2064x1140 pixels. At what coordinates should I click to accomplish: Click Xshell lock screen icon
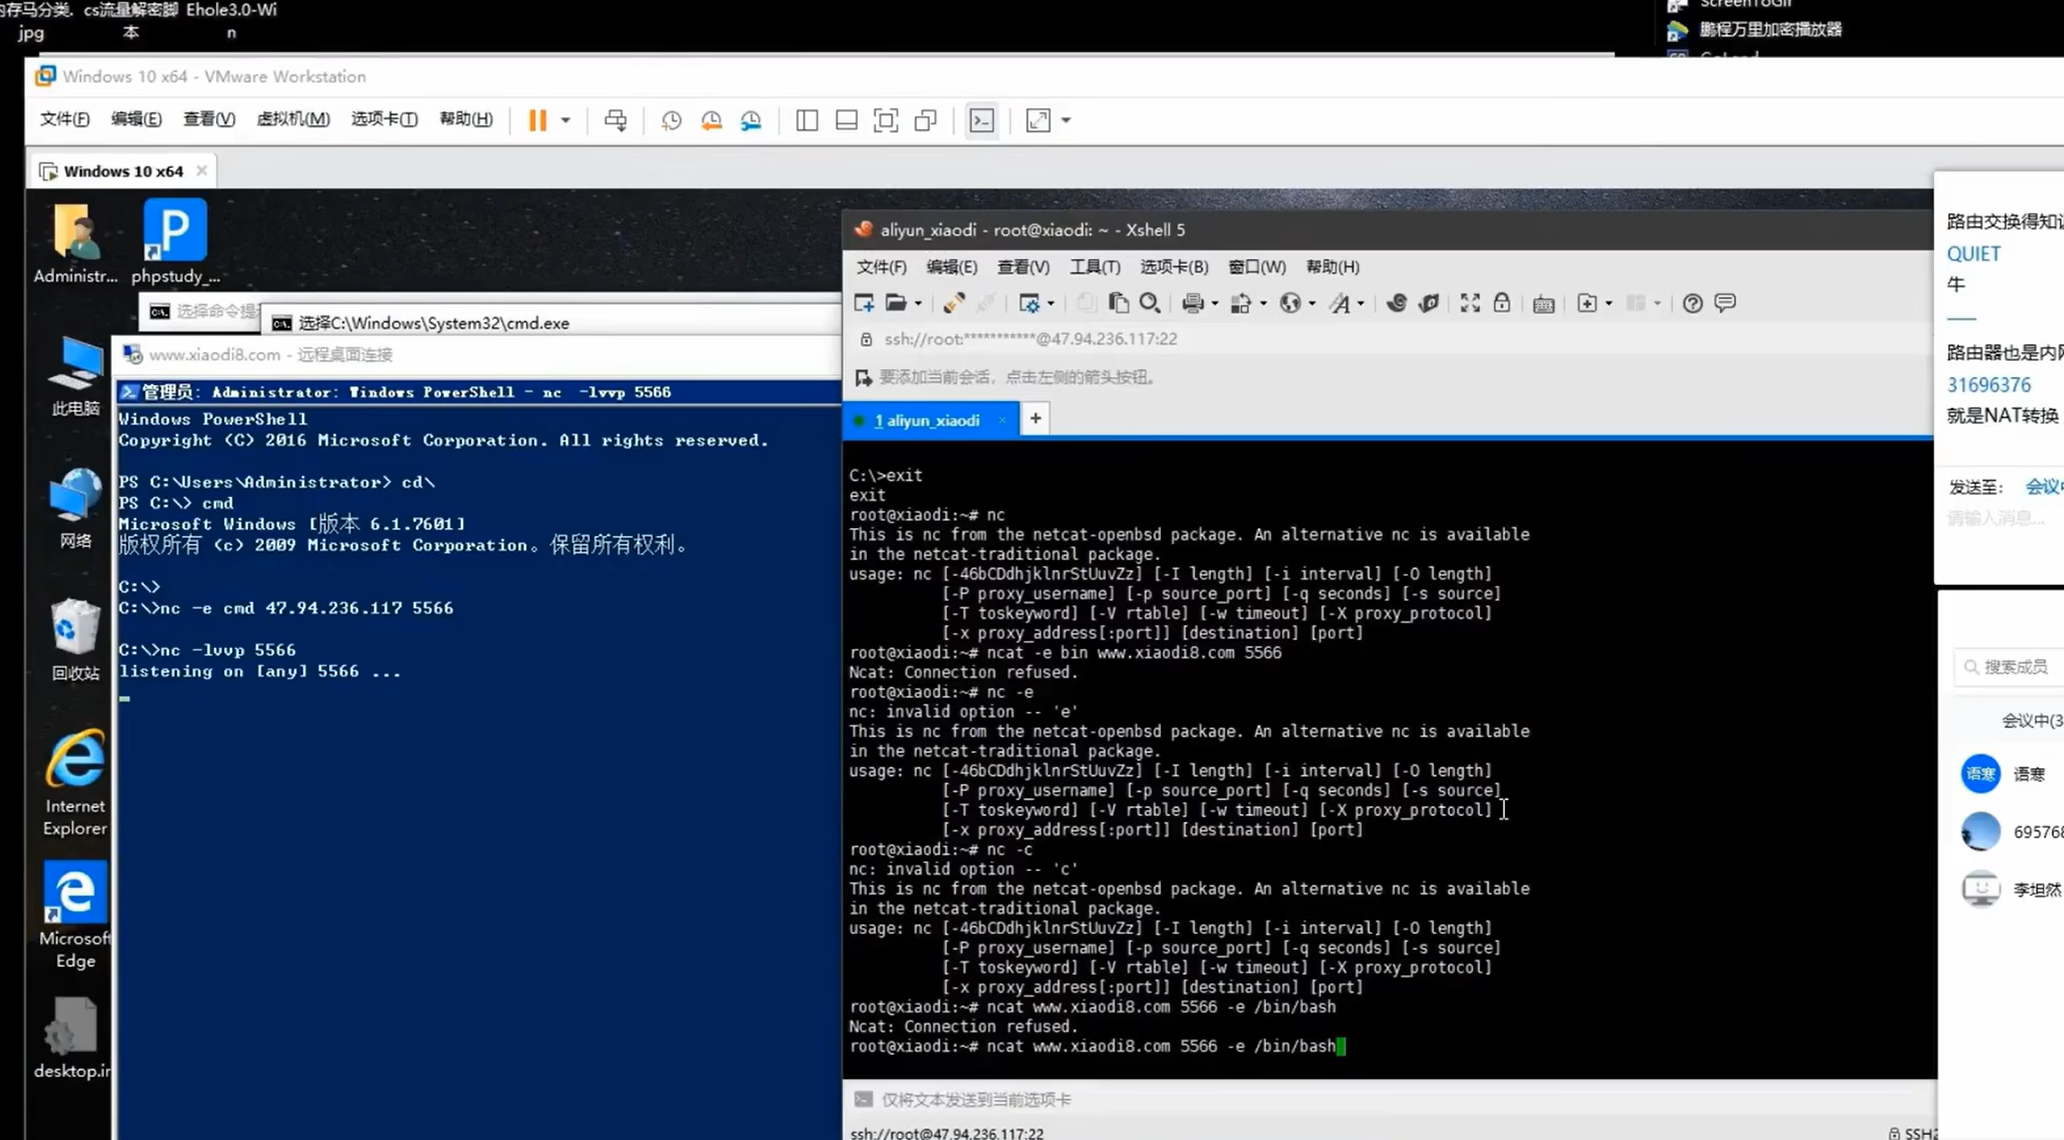(1502, 303)
